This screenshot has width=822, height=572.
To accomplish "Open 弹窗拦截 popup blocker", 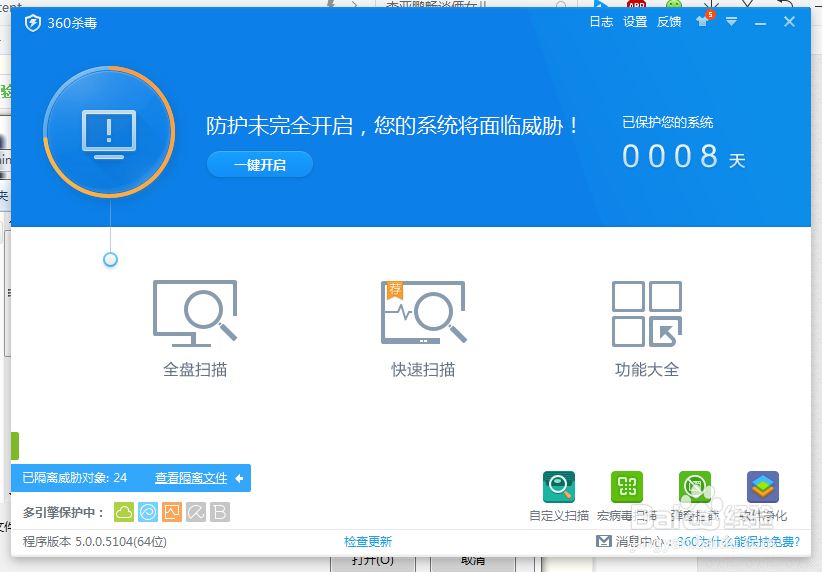I will click(x=695, y=496).
